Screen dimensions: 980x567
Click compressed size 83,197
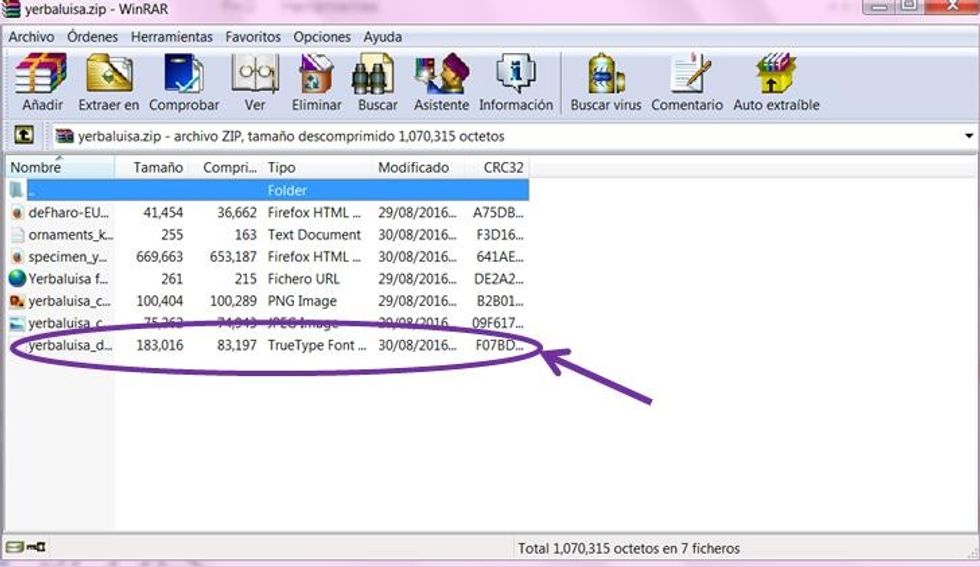point(236,345)
